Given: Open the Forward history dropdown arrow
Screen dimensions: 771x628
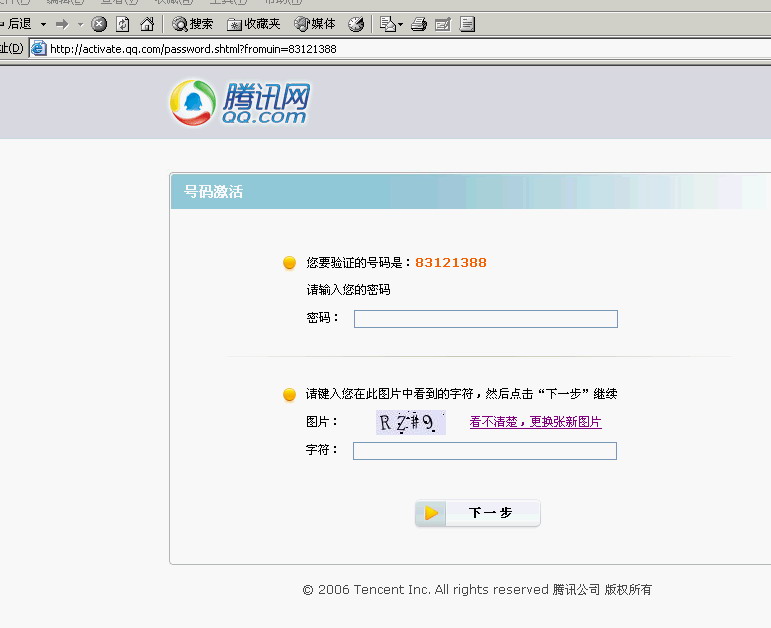Looking at the screenshot, I should point(80,24).
